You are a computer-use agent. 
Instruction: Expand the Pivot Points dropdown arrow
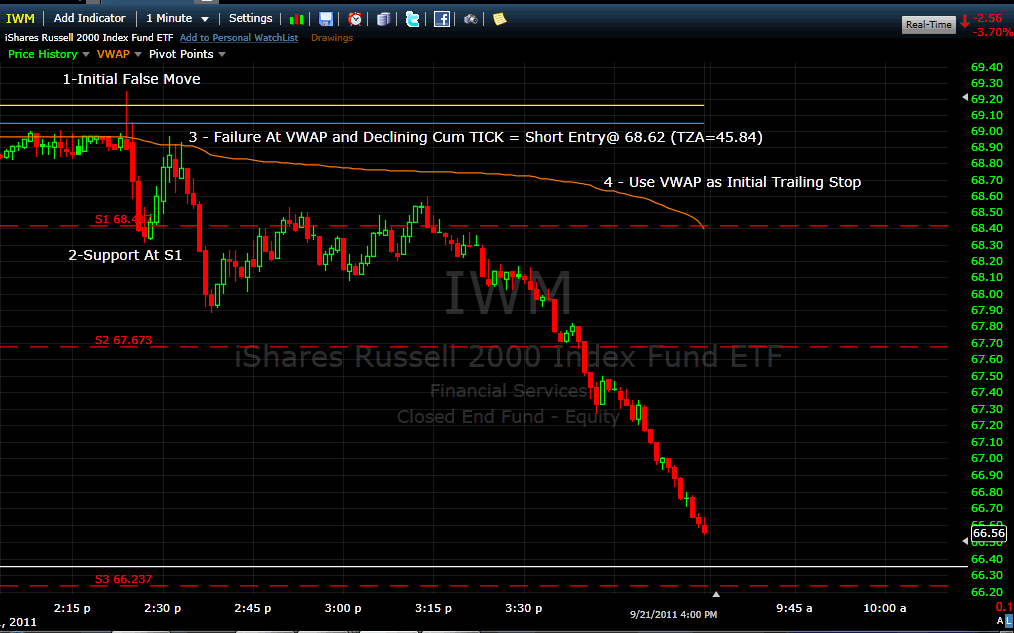[222, 54]
